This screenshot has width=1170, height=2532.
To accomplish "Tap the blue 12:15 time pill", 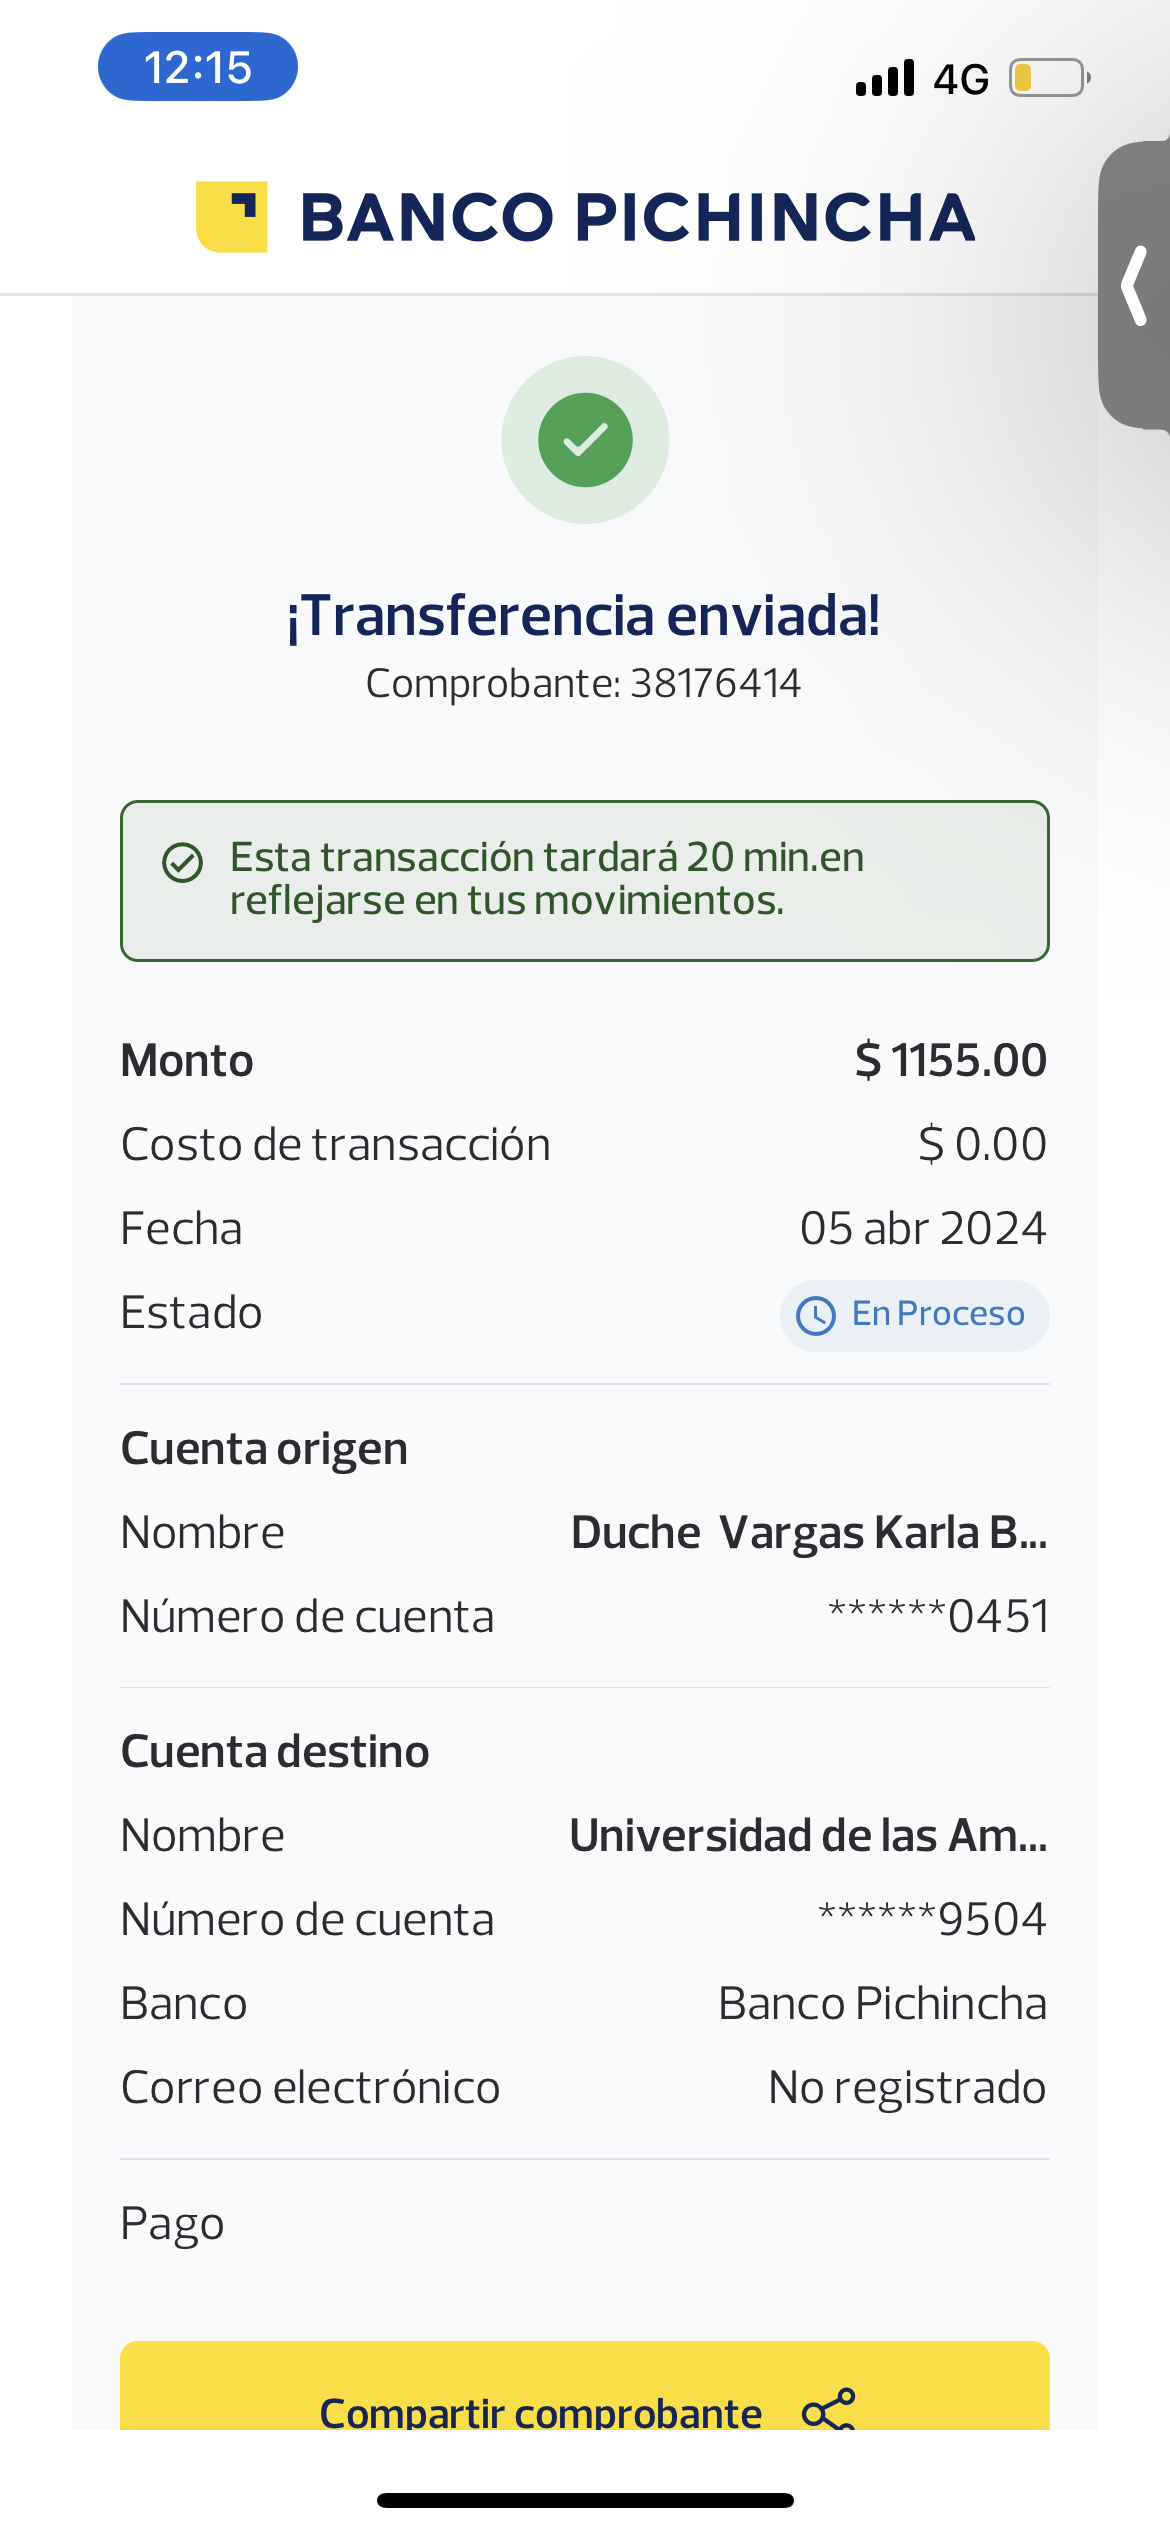I will click(198, 67).
